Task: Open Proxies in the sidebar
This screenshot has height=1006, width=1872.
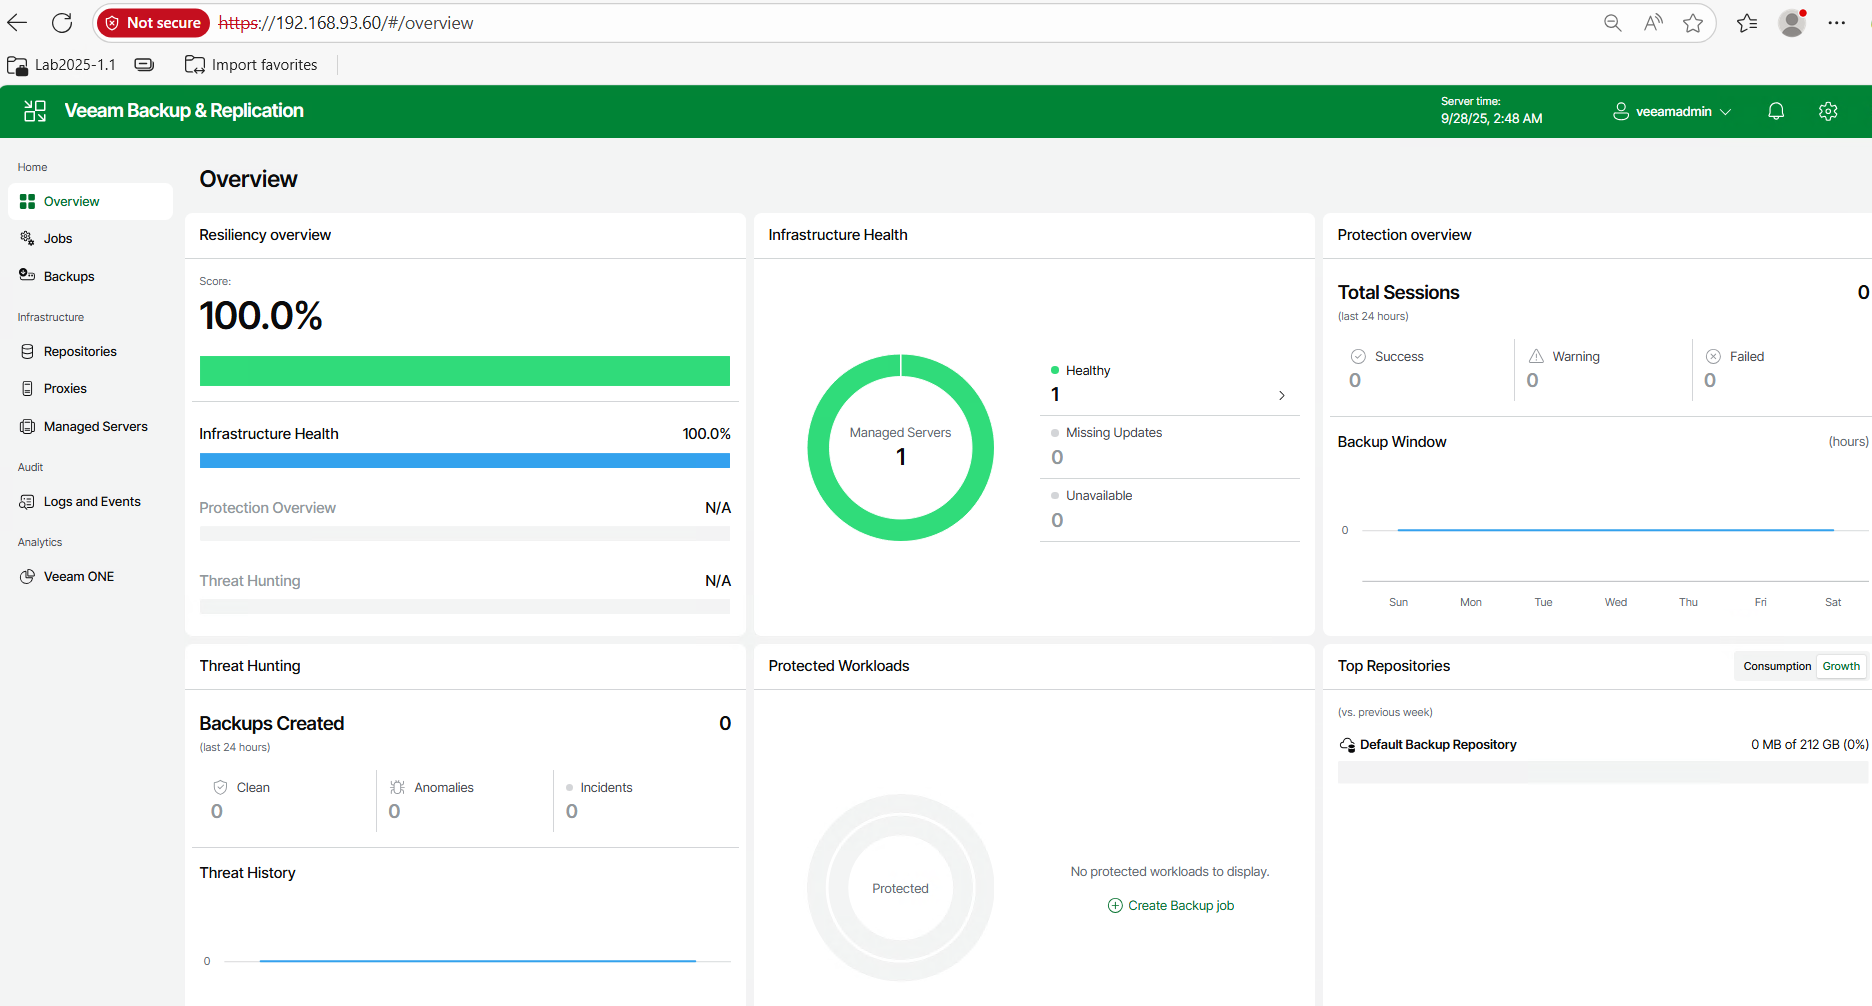Action: click(x=65, y=389)
